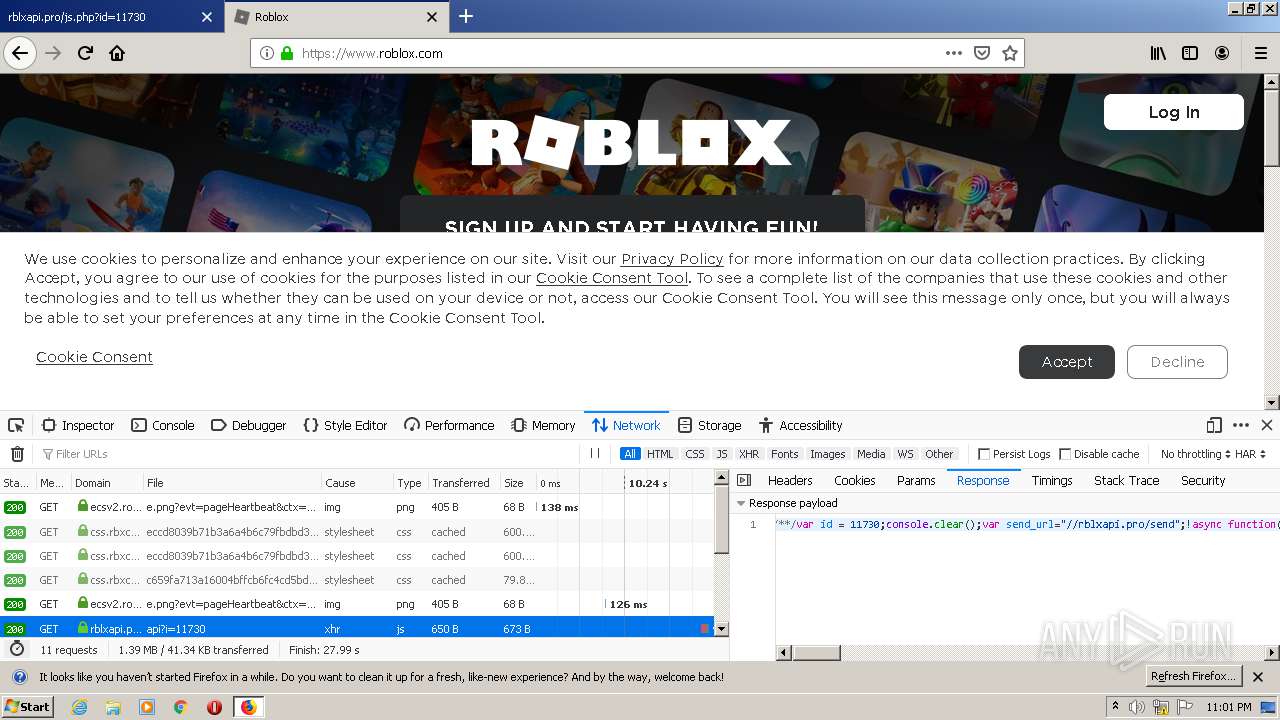
Task: Go back with the browser Back arrow
Action: 19,53
